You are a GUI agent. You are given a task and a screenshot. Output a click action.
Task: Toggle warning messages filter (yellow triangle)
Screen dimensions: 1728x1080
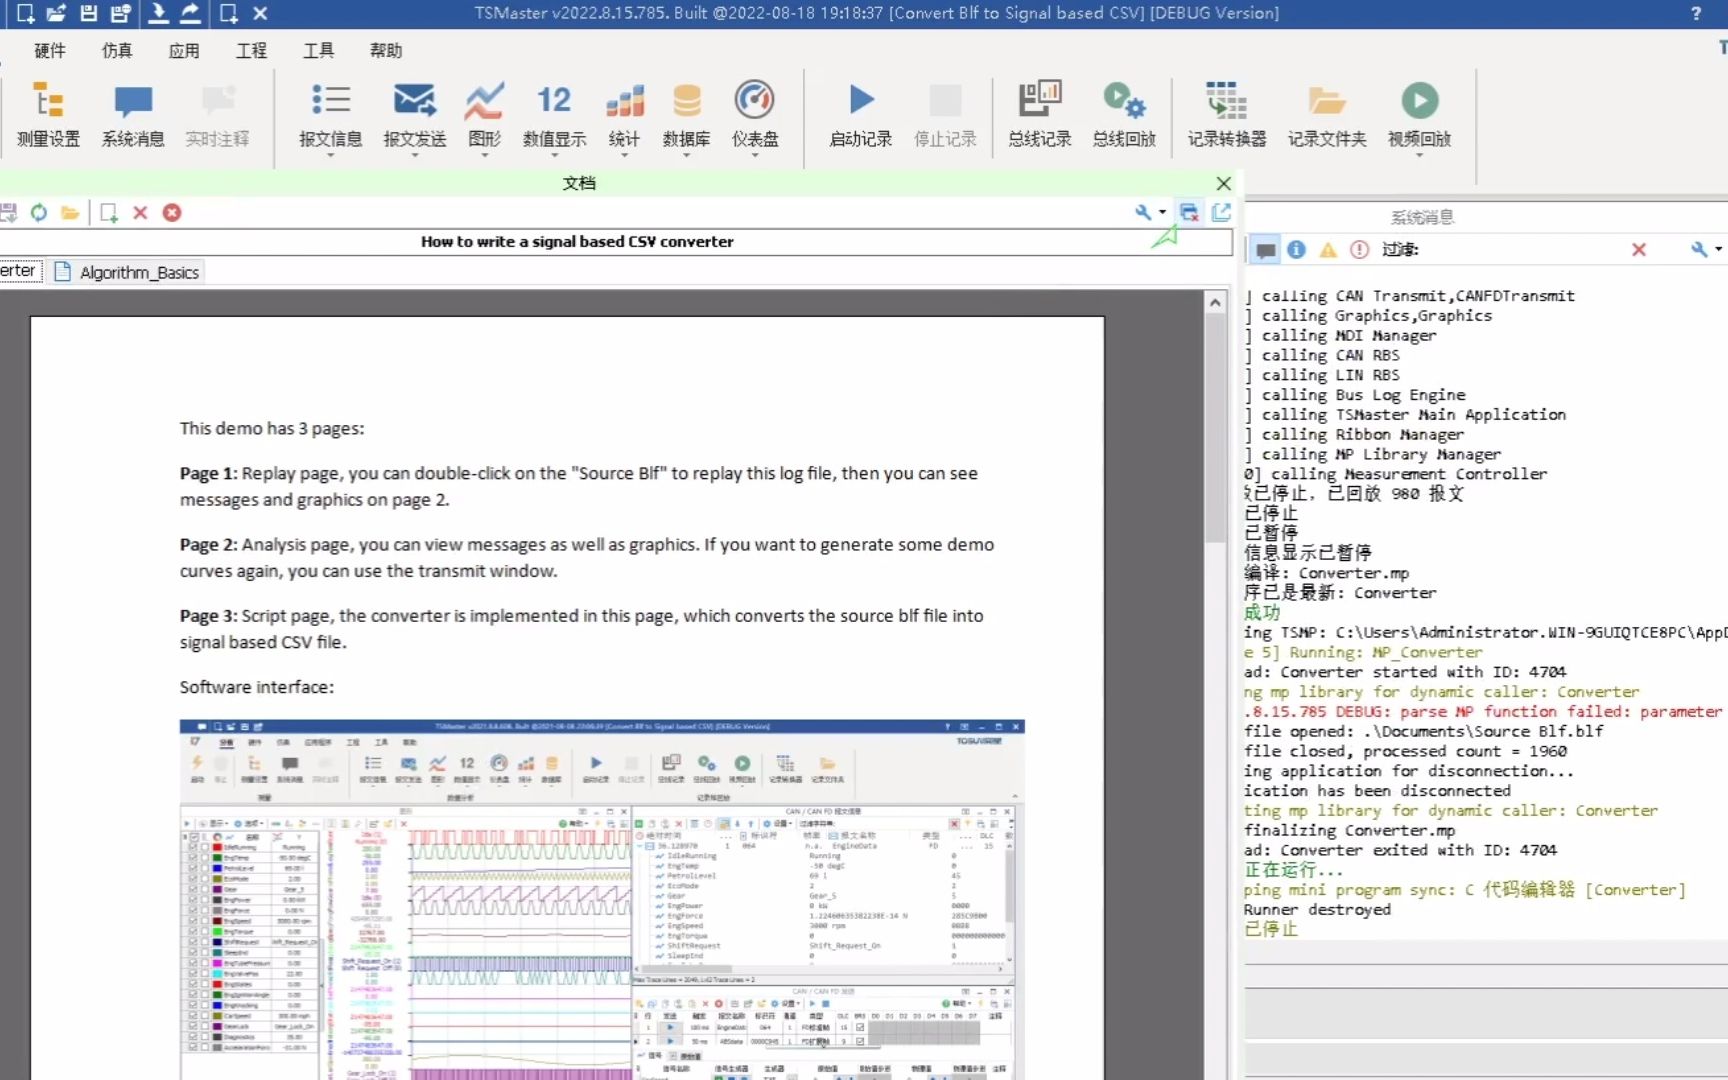pyautogui.click(x=1328, y=249)
